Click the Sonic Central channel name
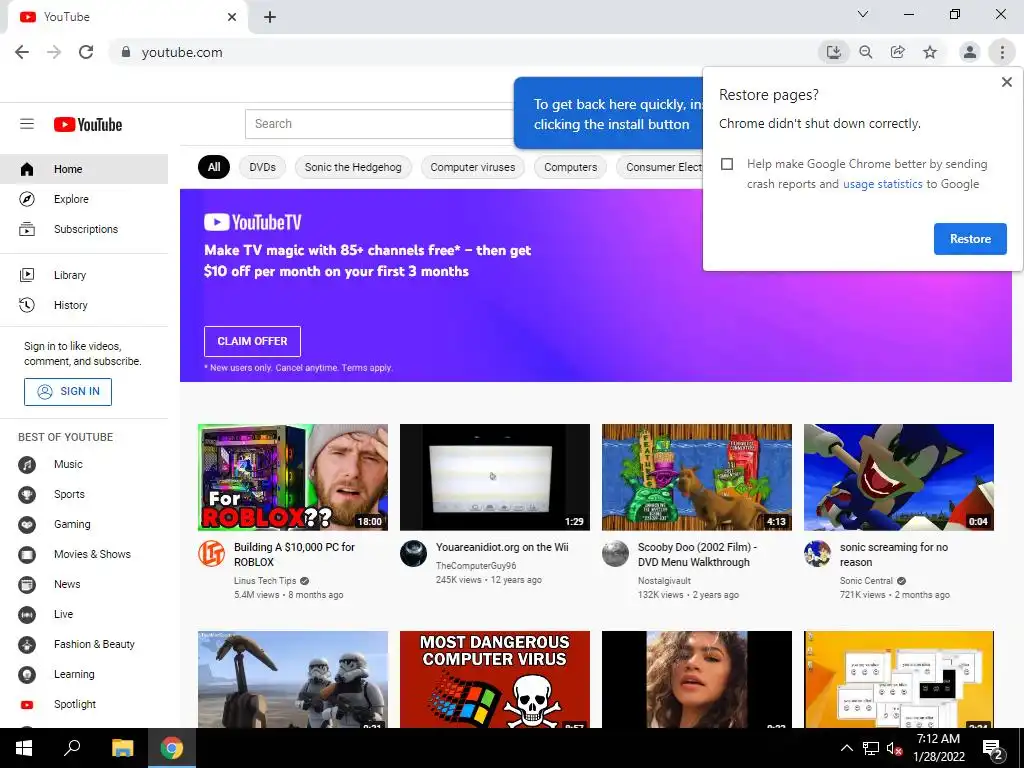Image resolution: width=1024 pixels, height=768 pixels. (x=866, y=581)
